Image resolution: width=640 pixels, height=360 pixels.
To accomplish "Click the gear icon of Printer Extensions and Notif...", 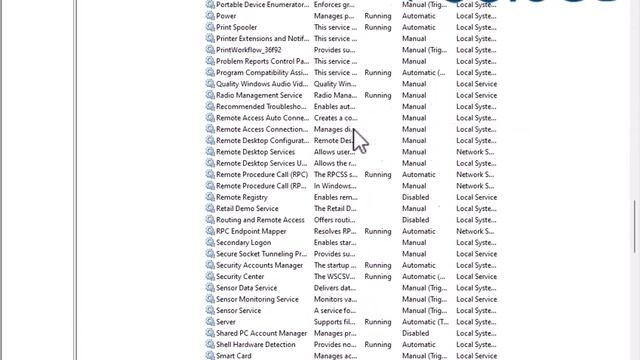I will point(210,39).
